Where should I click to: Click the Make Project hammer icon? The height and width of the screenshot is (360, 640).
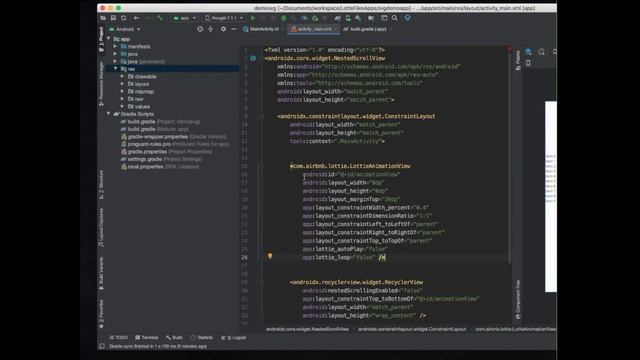[160, 18]
